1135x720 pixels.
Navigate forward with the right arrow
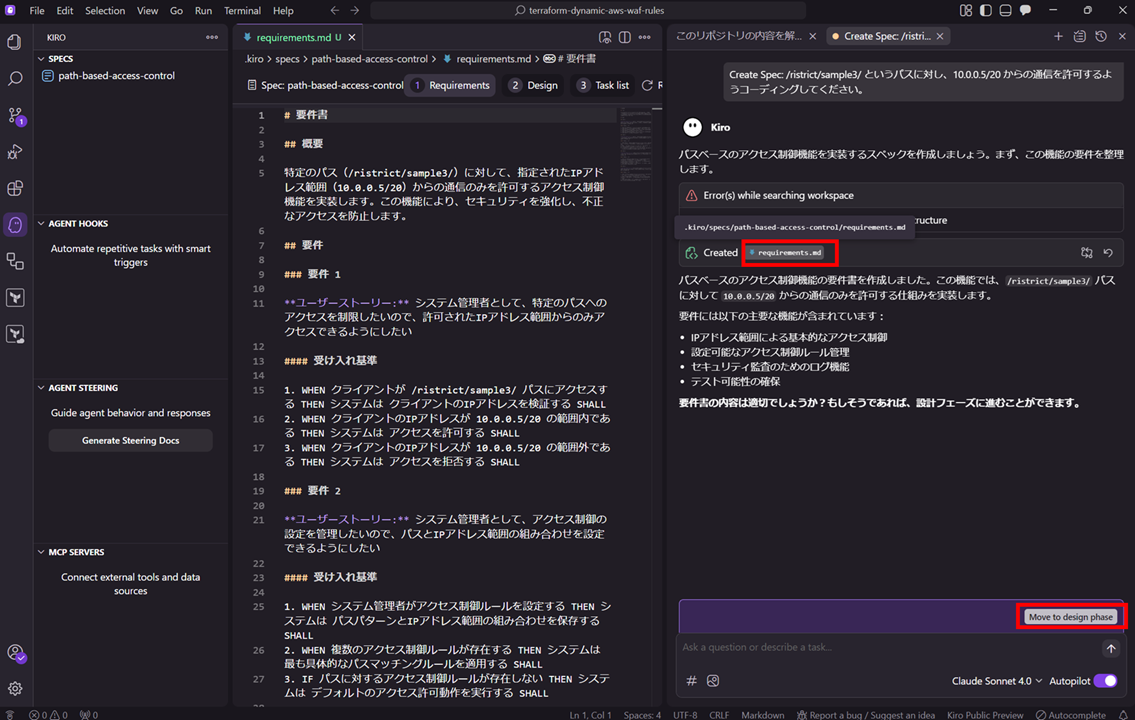click(x=355, y=11)
